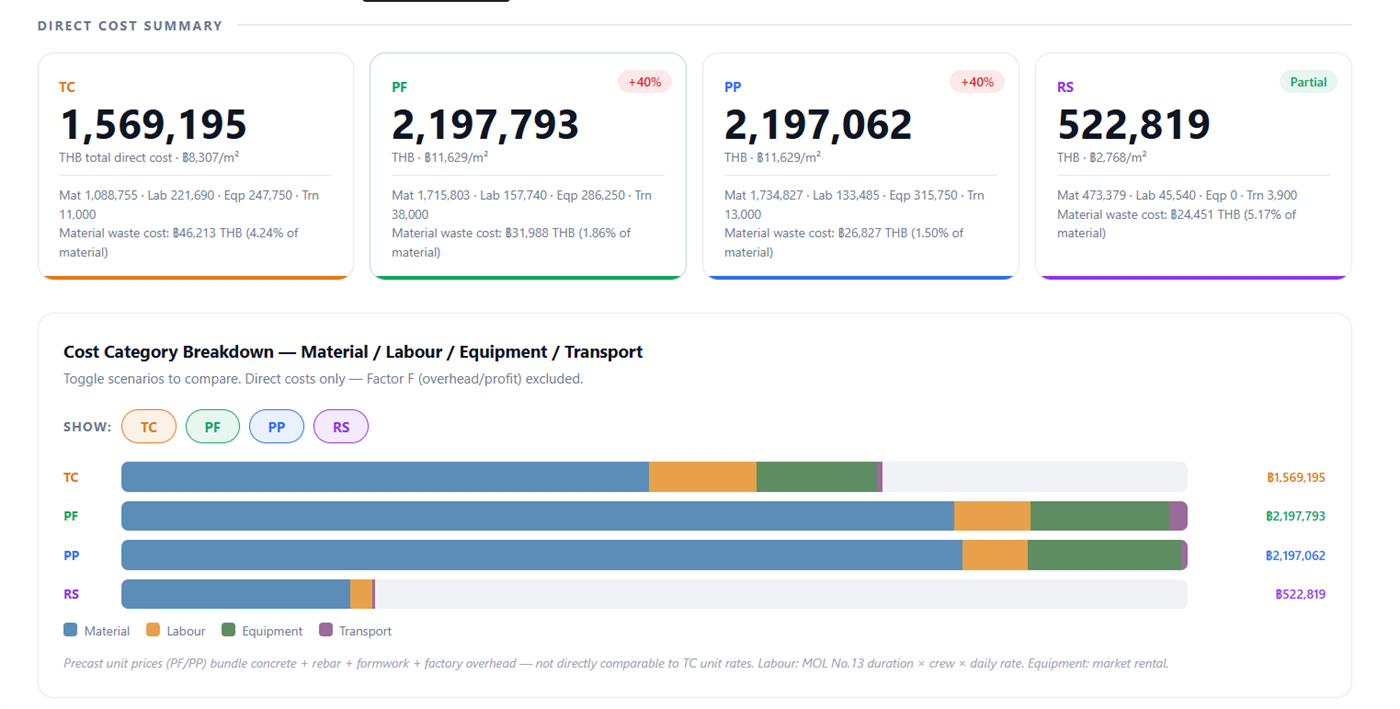This screenshot has height=709, width=1400.
Task: Click the TC bar material segment
Action: [385, 477]
